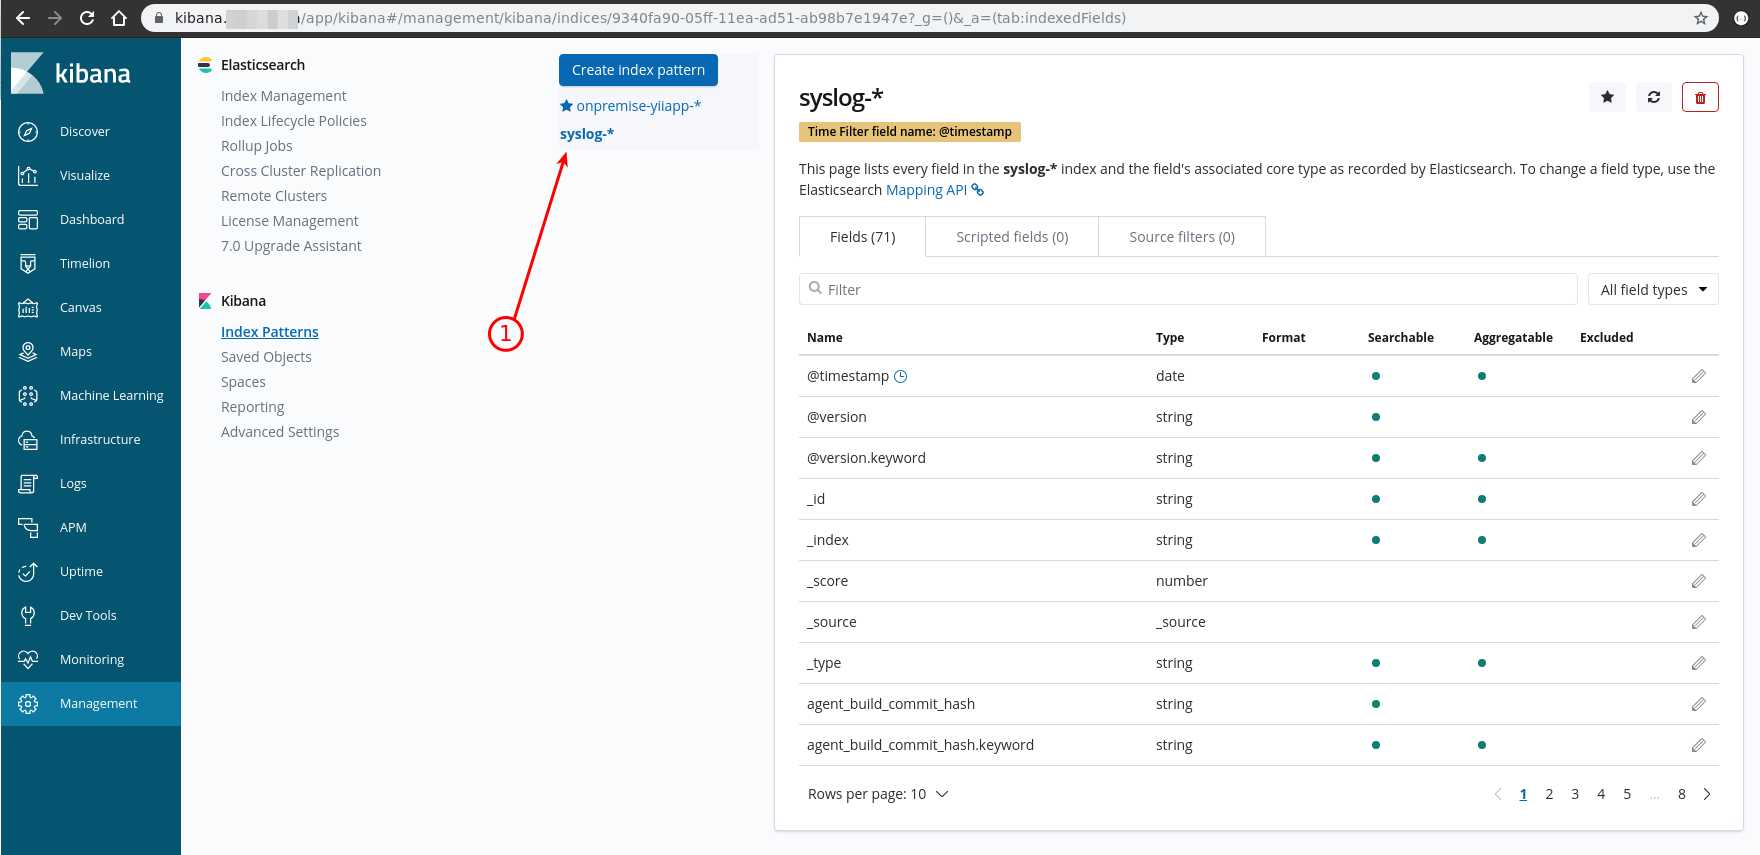The width and height of the screenshot is (1760, 855).
Task: Open Advanced Settings
Action: pyautogui.click(x=280, y=432)
